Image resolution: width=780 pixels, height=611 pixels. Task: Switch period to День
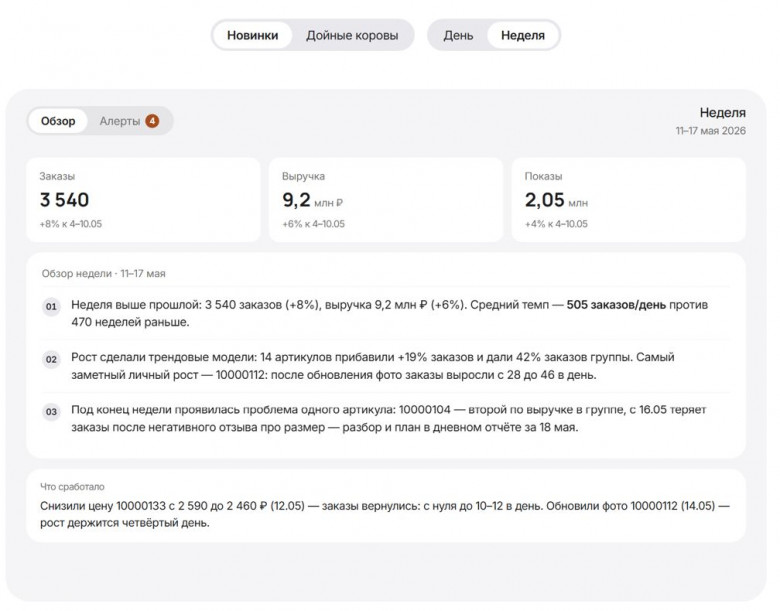(x=458, y=35)
